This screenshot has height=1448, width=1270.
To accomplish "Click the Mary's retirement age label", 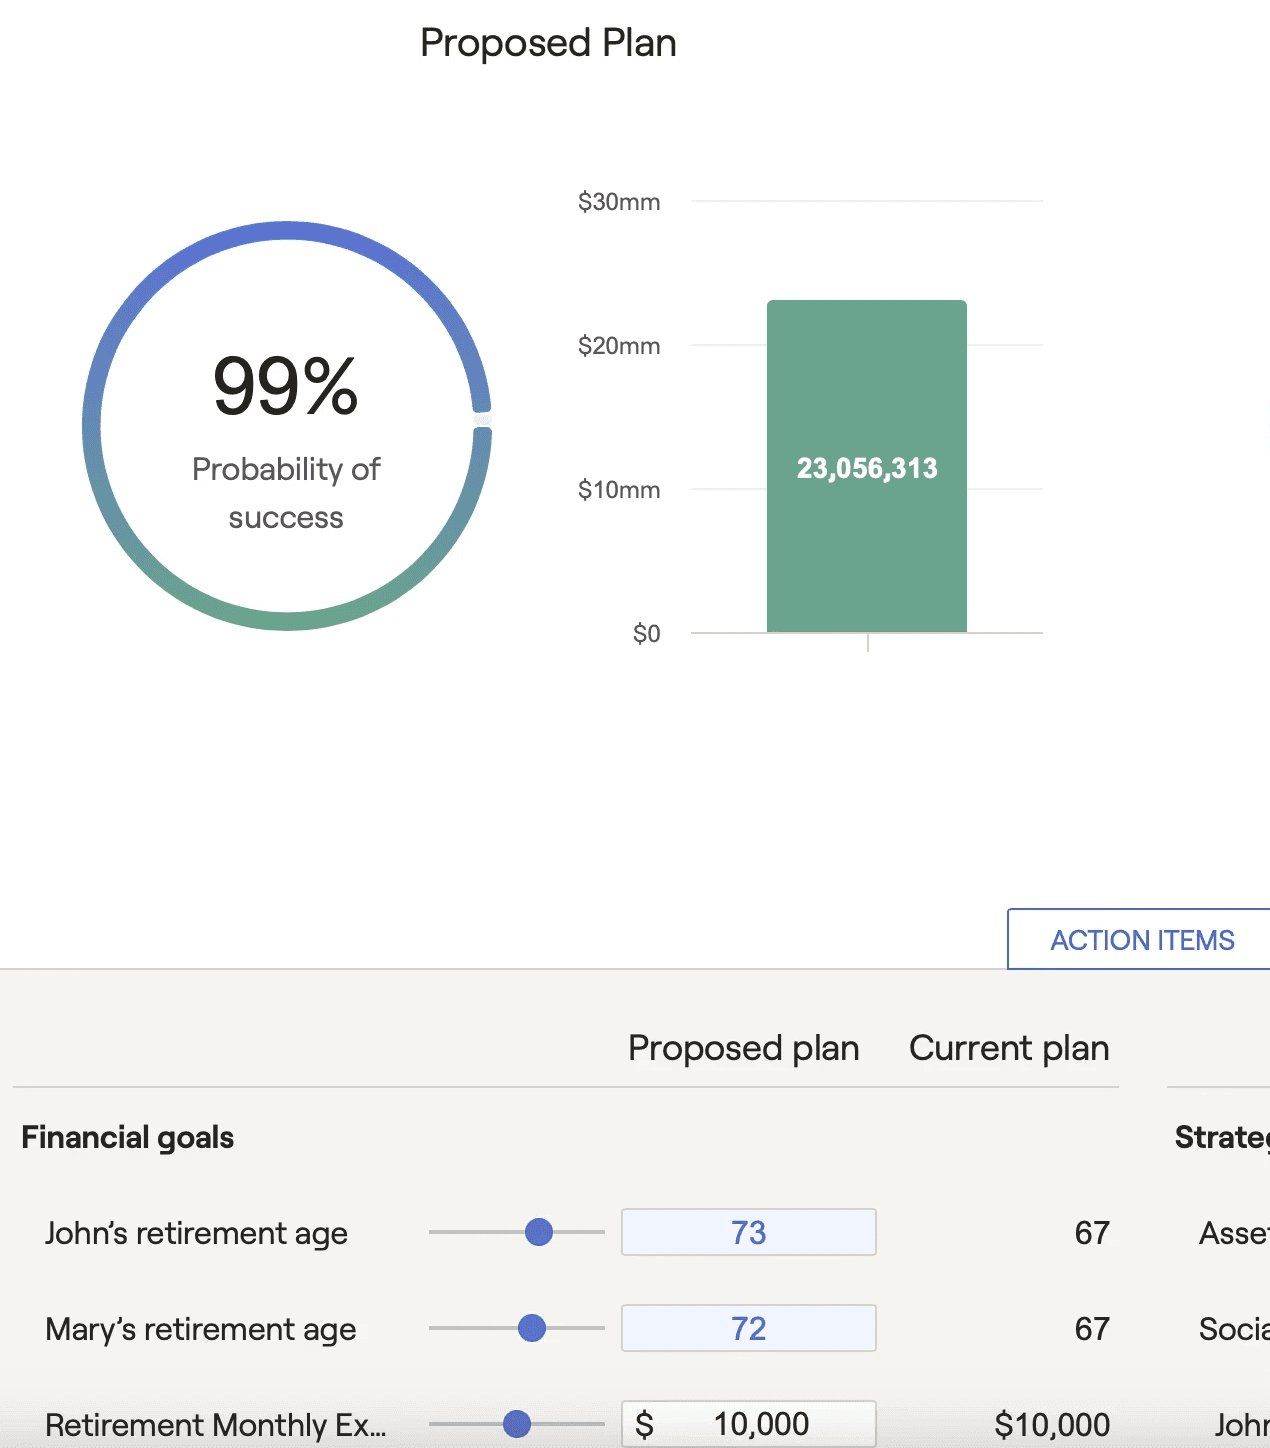I will point(200,1329).
